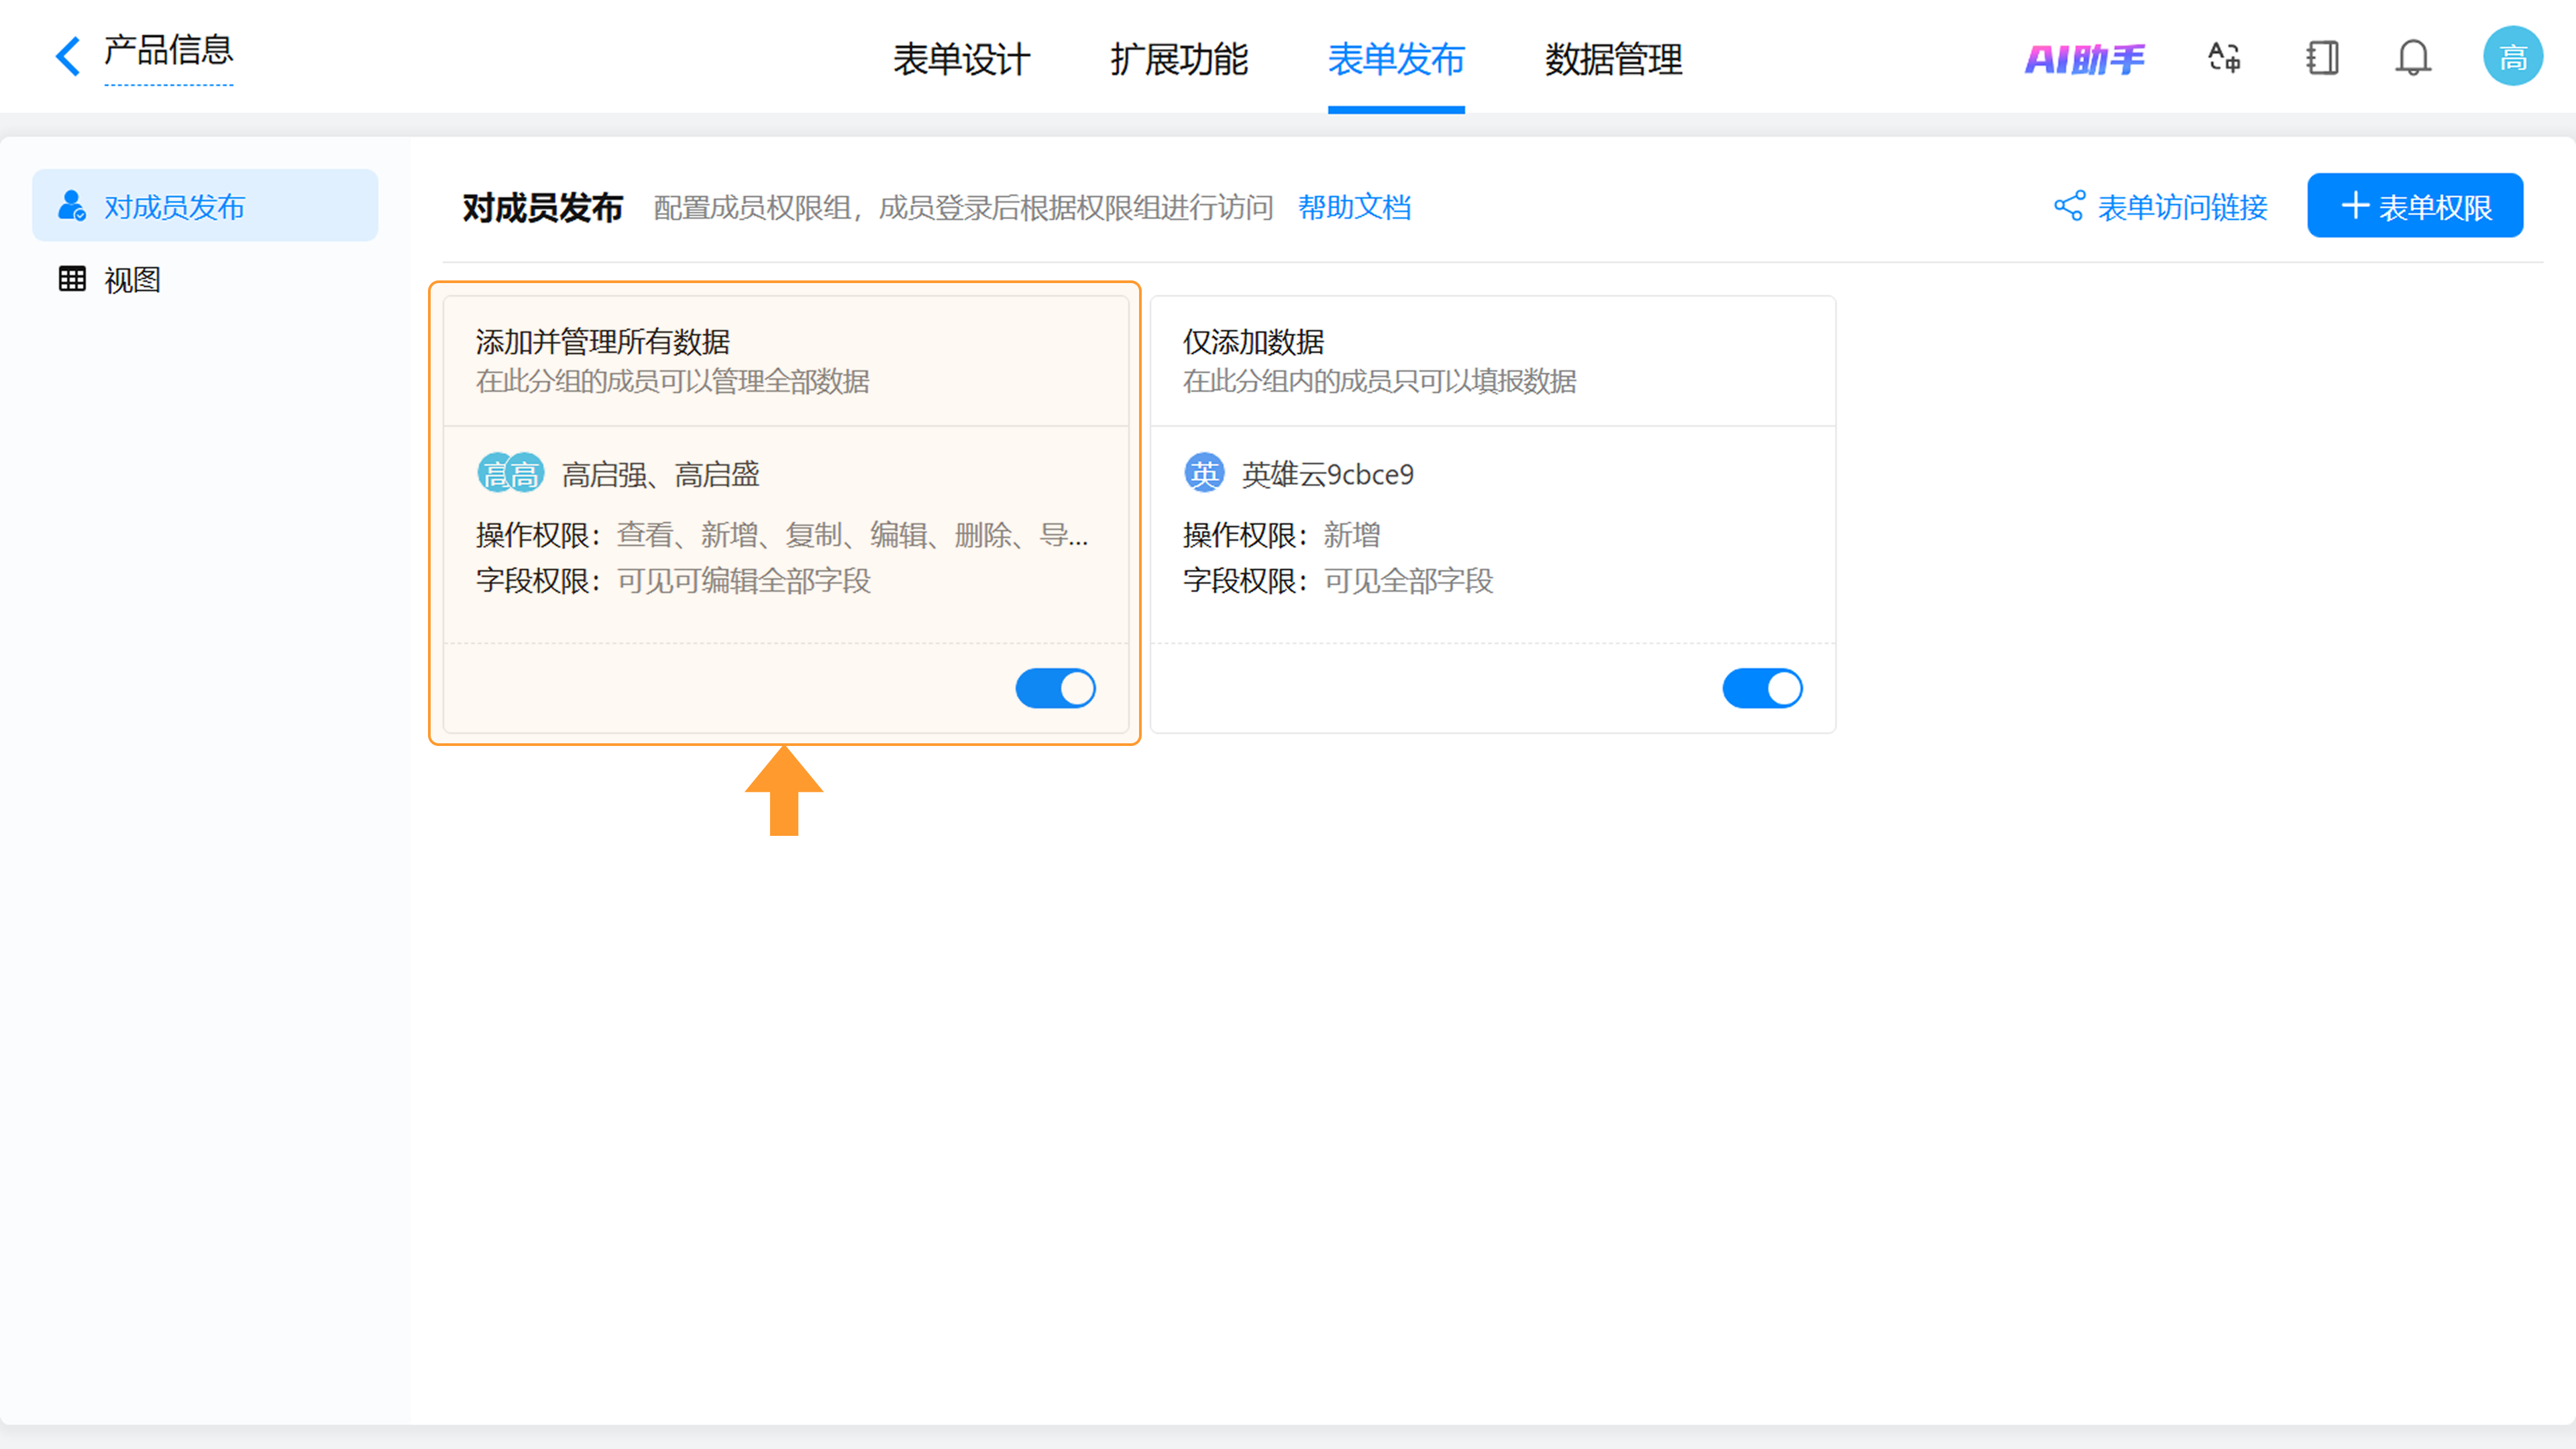Click the table grid icon beside 视图
The height and width of the screenshot is (1449, 2576).
click(x=72, y=278)
